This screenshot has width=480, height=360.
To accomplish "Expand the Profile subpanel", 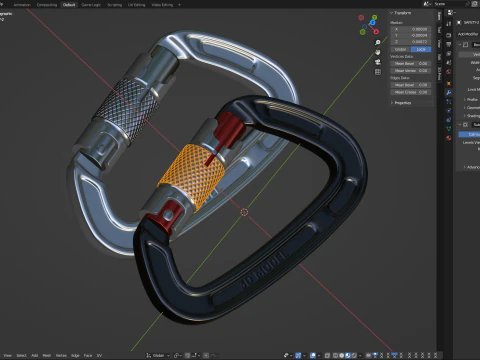I will tap(471, 99).
